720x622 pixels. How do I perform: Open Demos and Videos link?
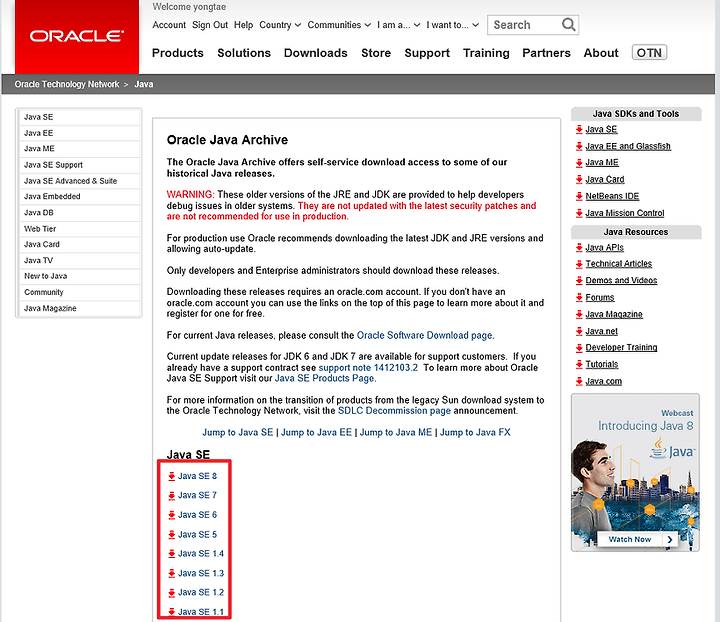[x=621, y=280]
